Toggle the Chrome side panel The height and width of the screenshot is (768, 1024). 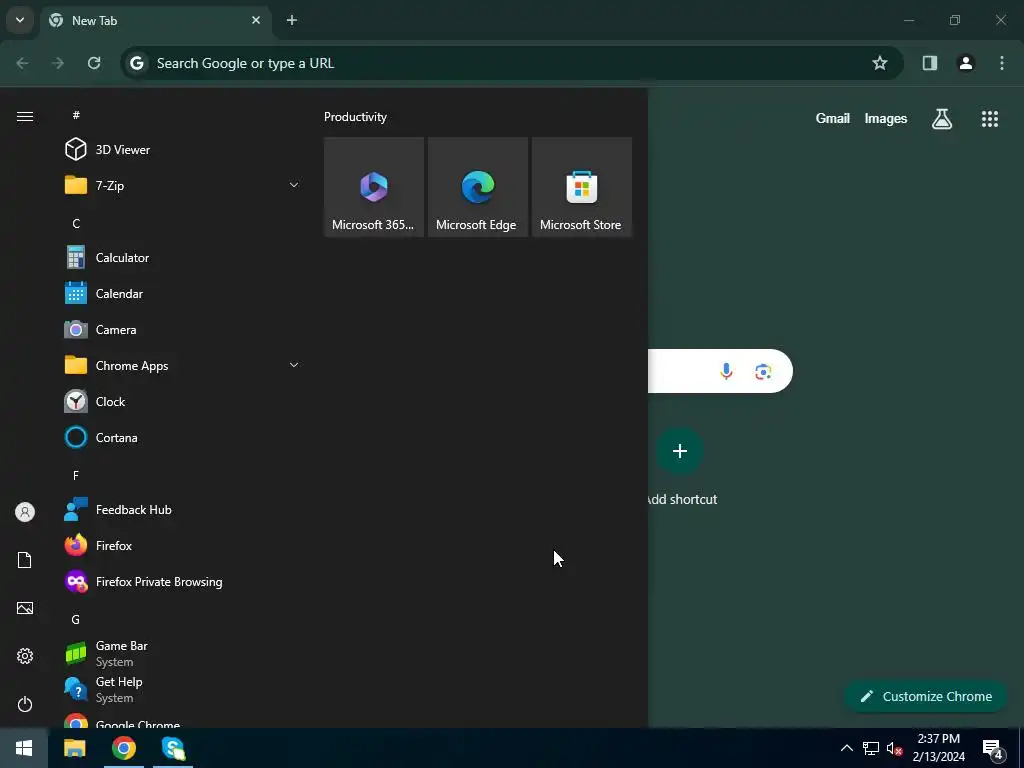[930, 63]
